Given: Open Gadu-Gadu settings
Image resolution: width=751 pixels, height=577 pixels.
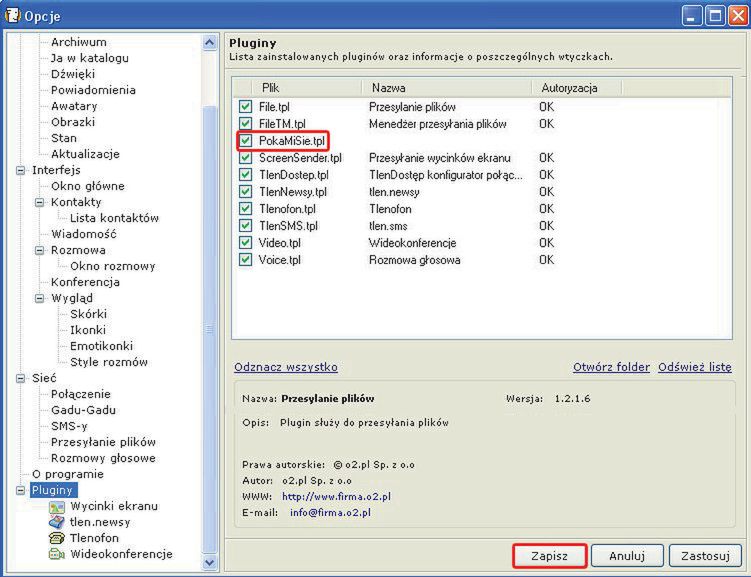Looking at the screenshot, I should [83, 410].
